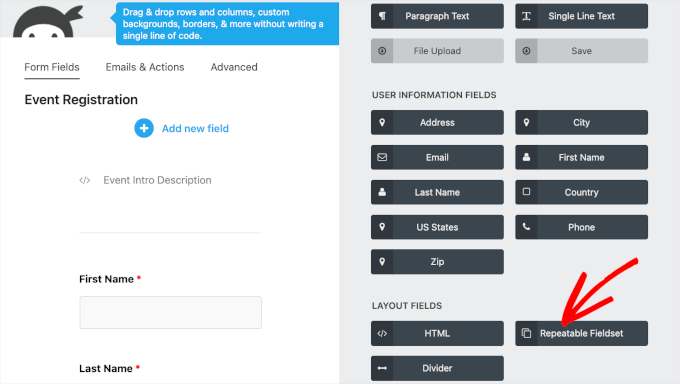Image resolution: width=680 pixels, height=384 pixels.
Task: Add a US States field
Action: 437,227
